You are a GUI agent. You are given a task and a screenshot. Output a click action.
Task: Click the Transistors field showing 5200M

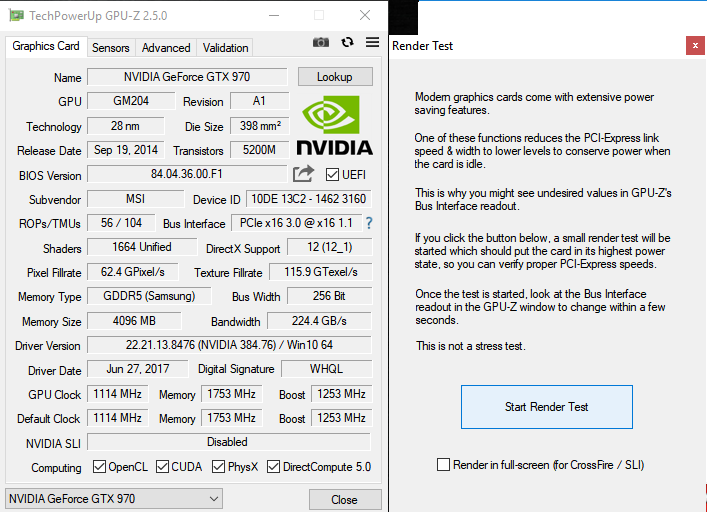click(x=259, y=150)
